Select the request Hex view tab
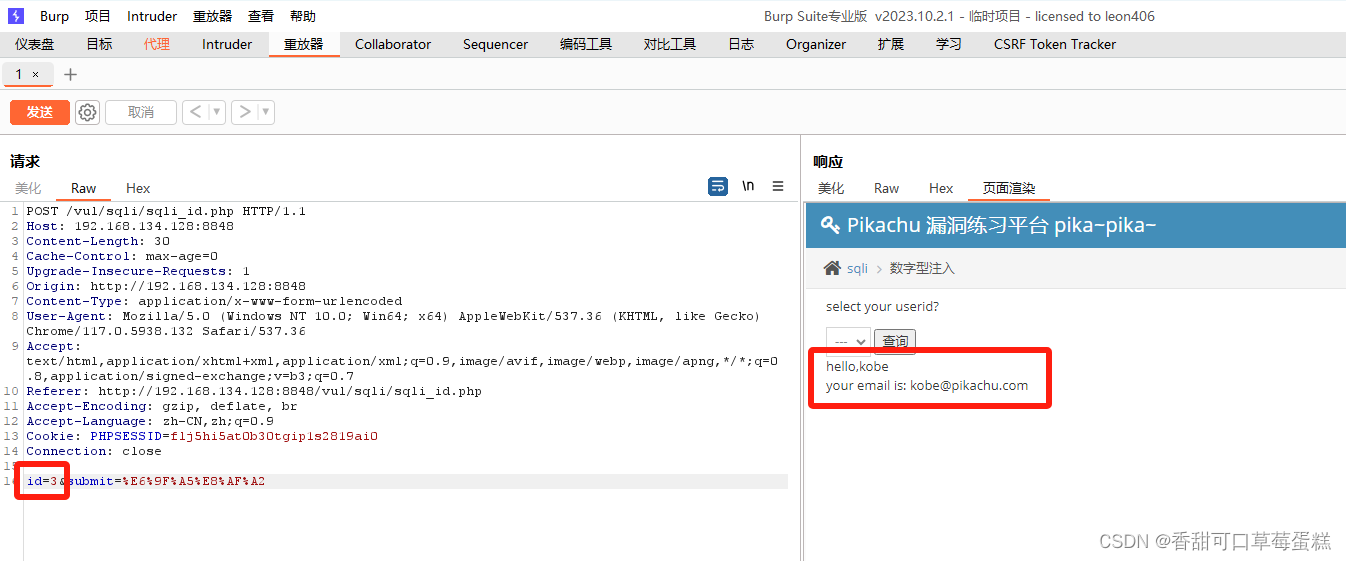This screenshot has width=1346, height=561. tap(138, 188)
